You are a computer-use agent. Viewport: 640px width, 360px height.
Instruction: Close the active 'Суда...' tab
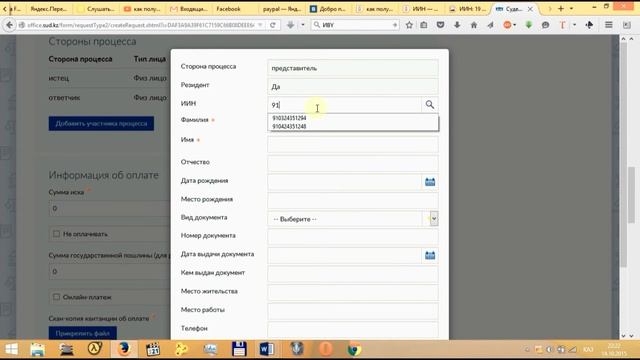[x=530, y=9]
